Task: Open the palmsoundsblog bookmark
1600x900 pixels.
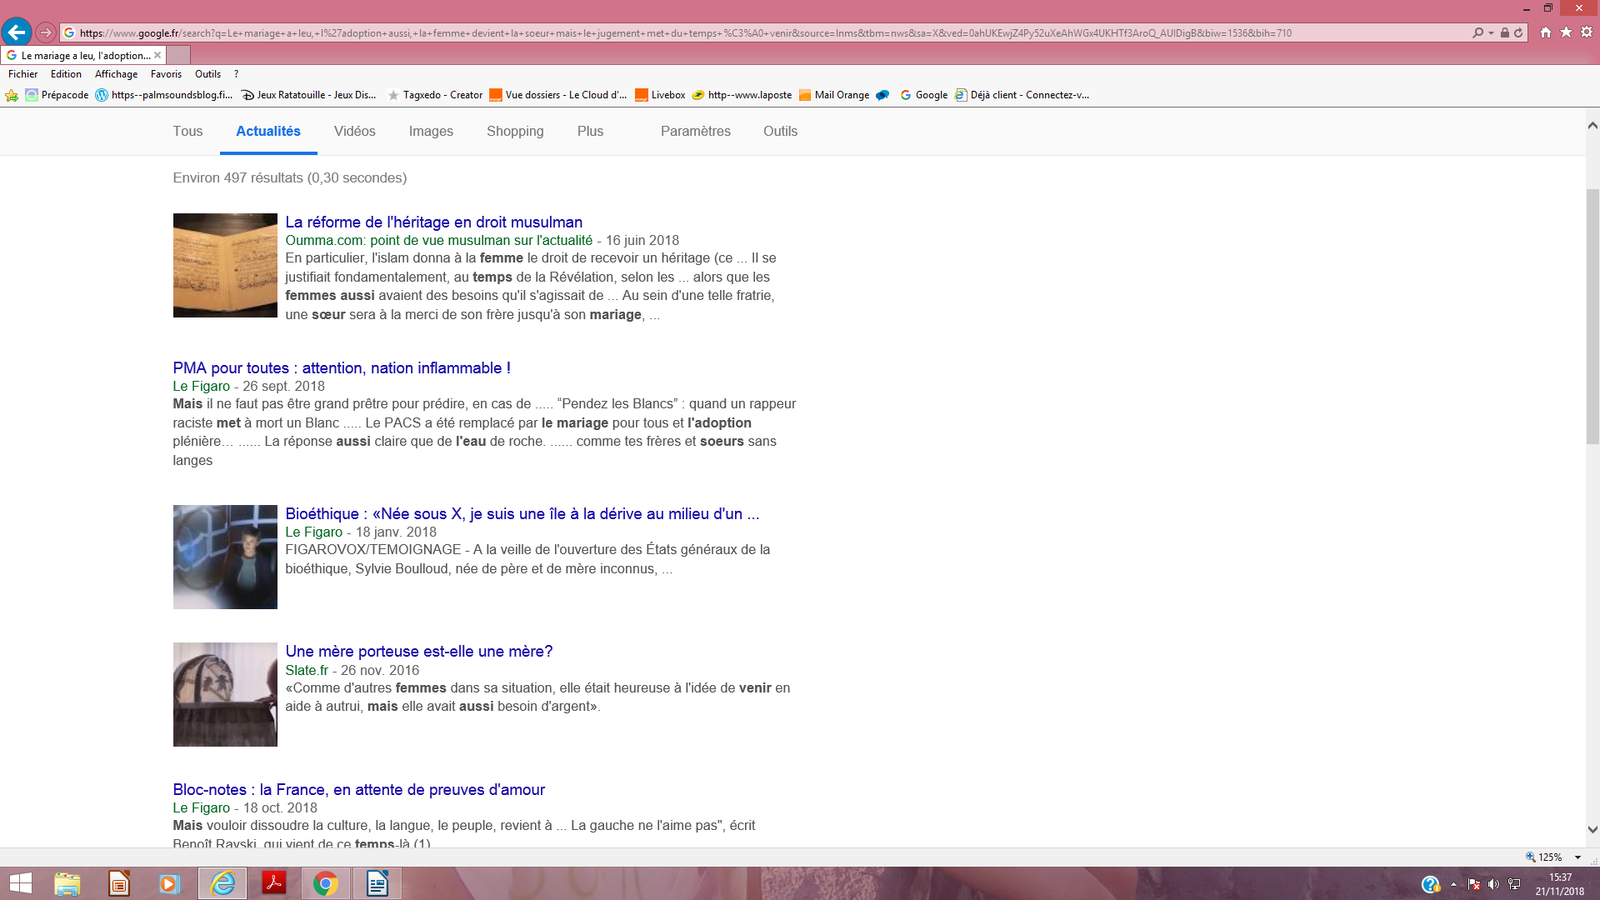Action: (x=164, y=95)
